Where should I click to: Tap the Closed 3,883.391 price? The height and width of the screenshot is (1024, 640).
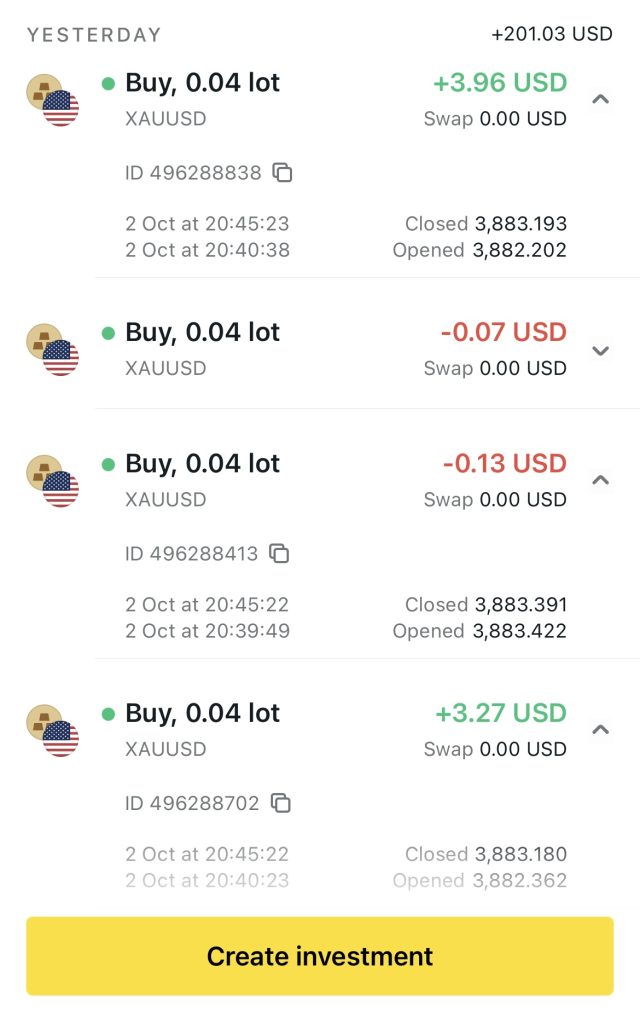(486, 604)
